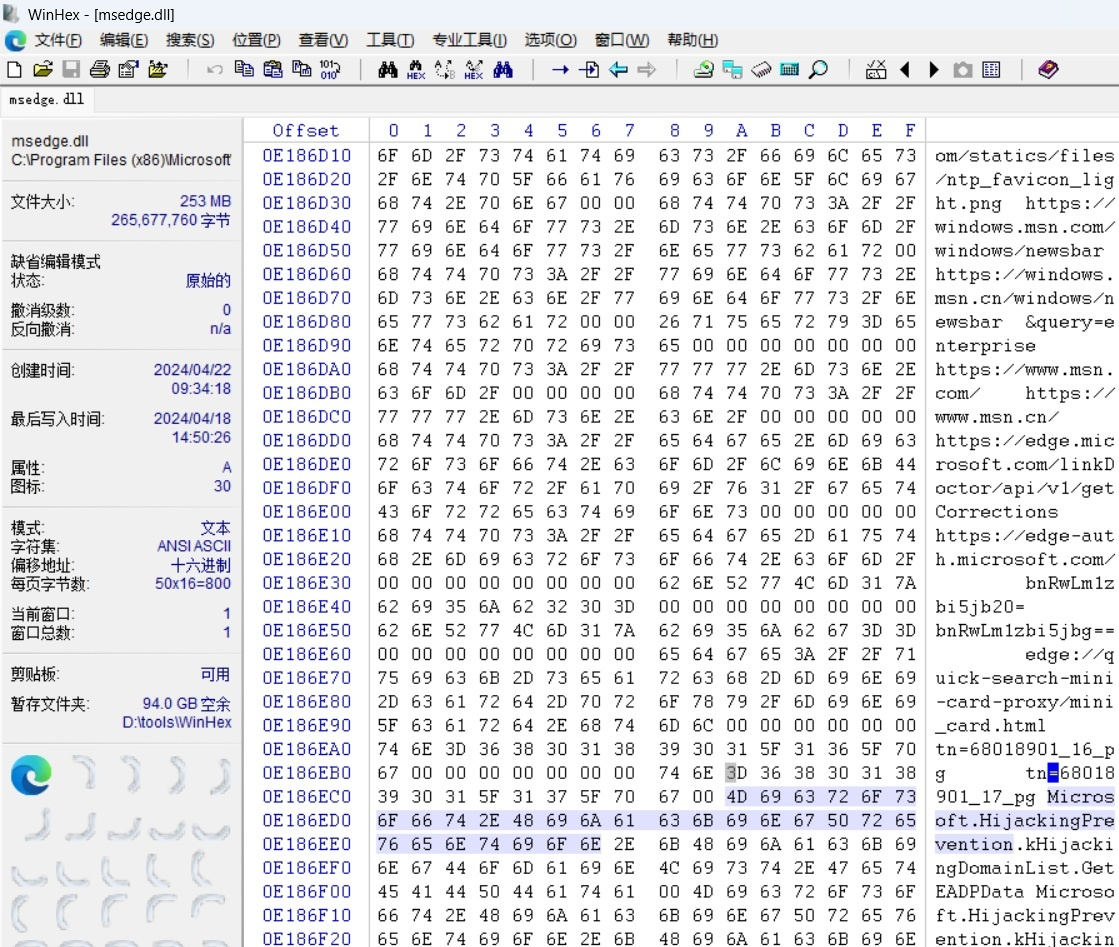The image size is (1119, 947).
Task: Click the blue simultaneous search binoculars icon
Action: coord(503,70)
